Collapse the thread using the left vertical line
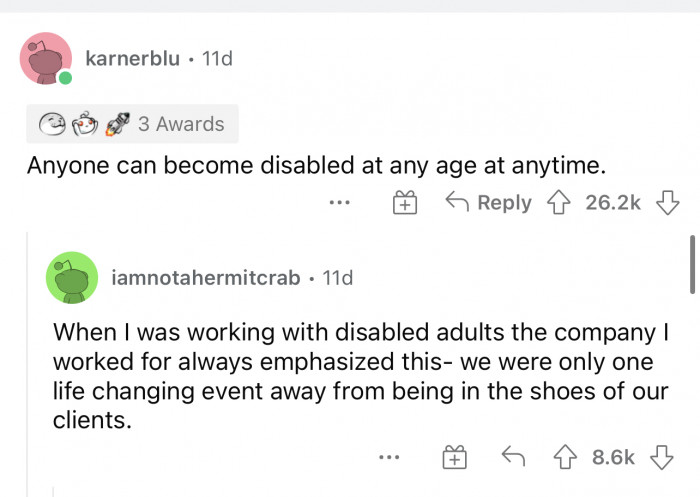This screenshot has height=497, width=700. click(28, 364)
